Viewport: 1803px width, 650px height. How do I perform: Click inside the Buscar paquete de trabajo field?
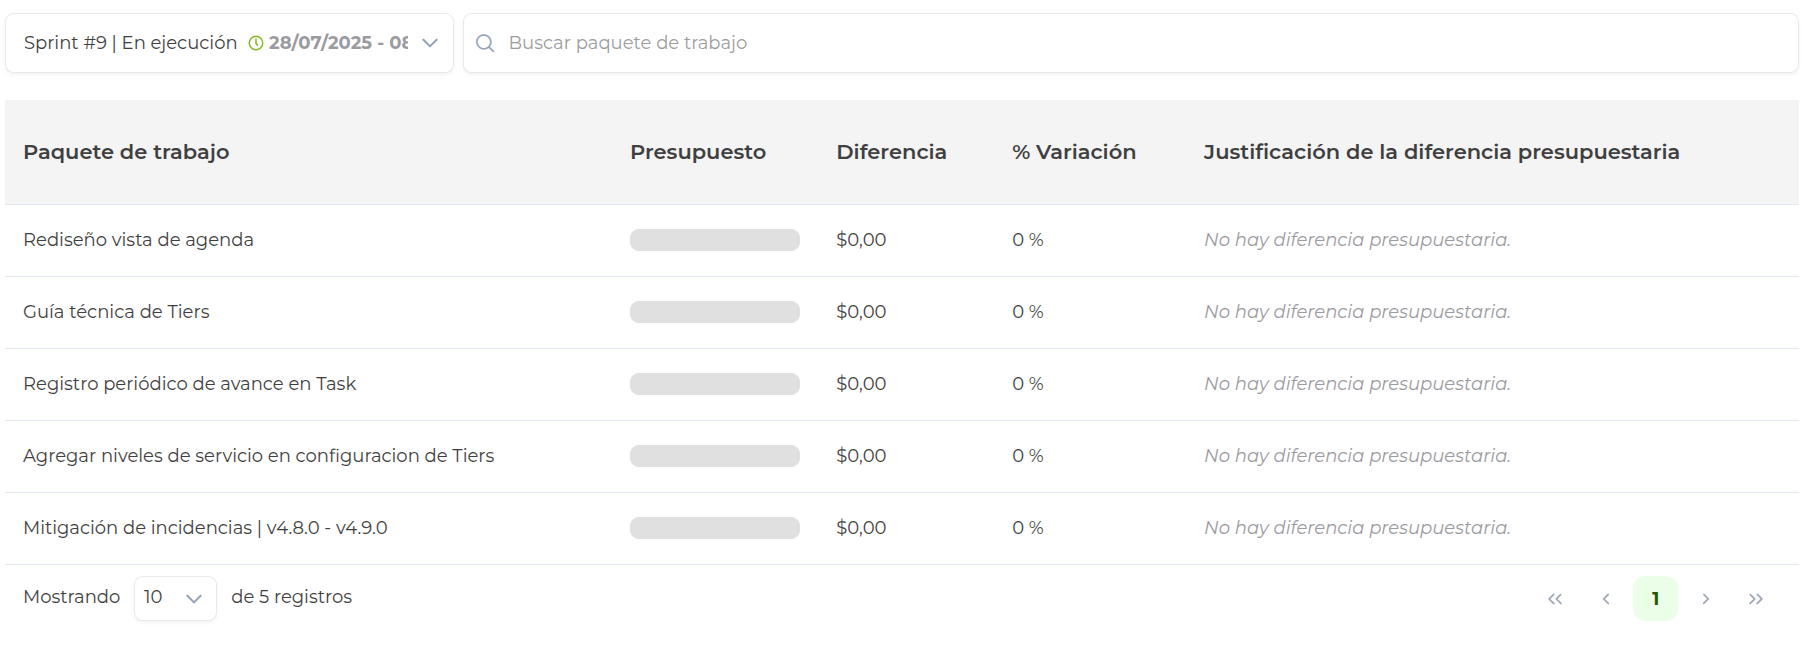pyautogui.click(x=900, y=43)
